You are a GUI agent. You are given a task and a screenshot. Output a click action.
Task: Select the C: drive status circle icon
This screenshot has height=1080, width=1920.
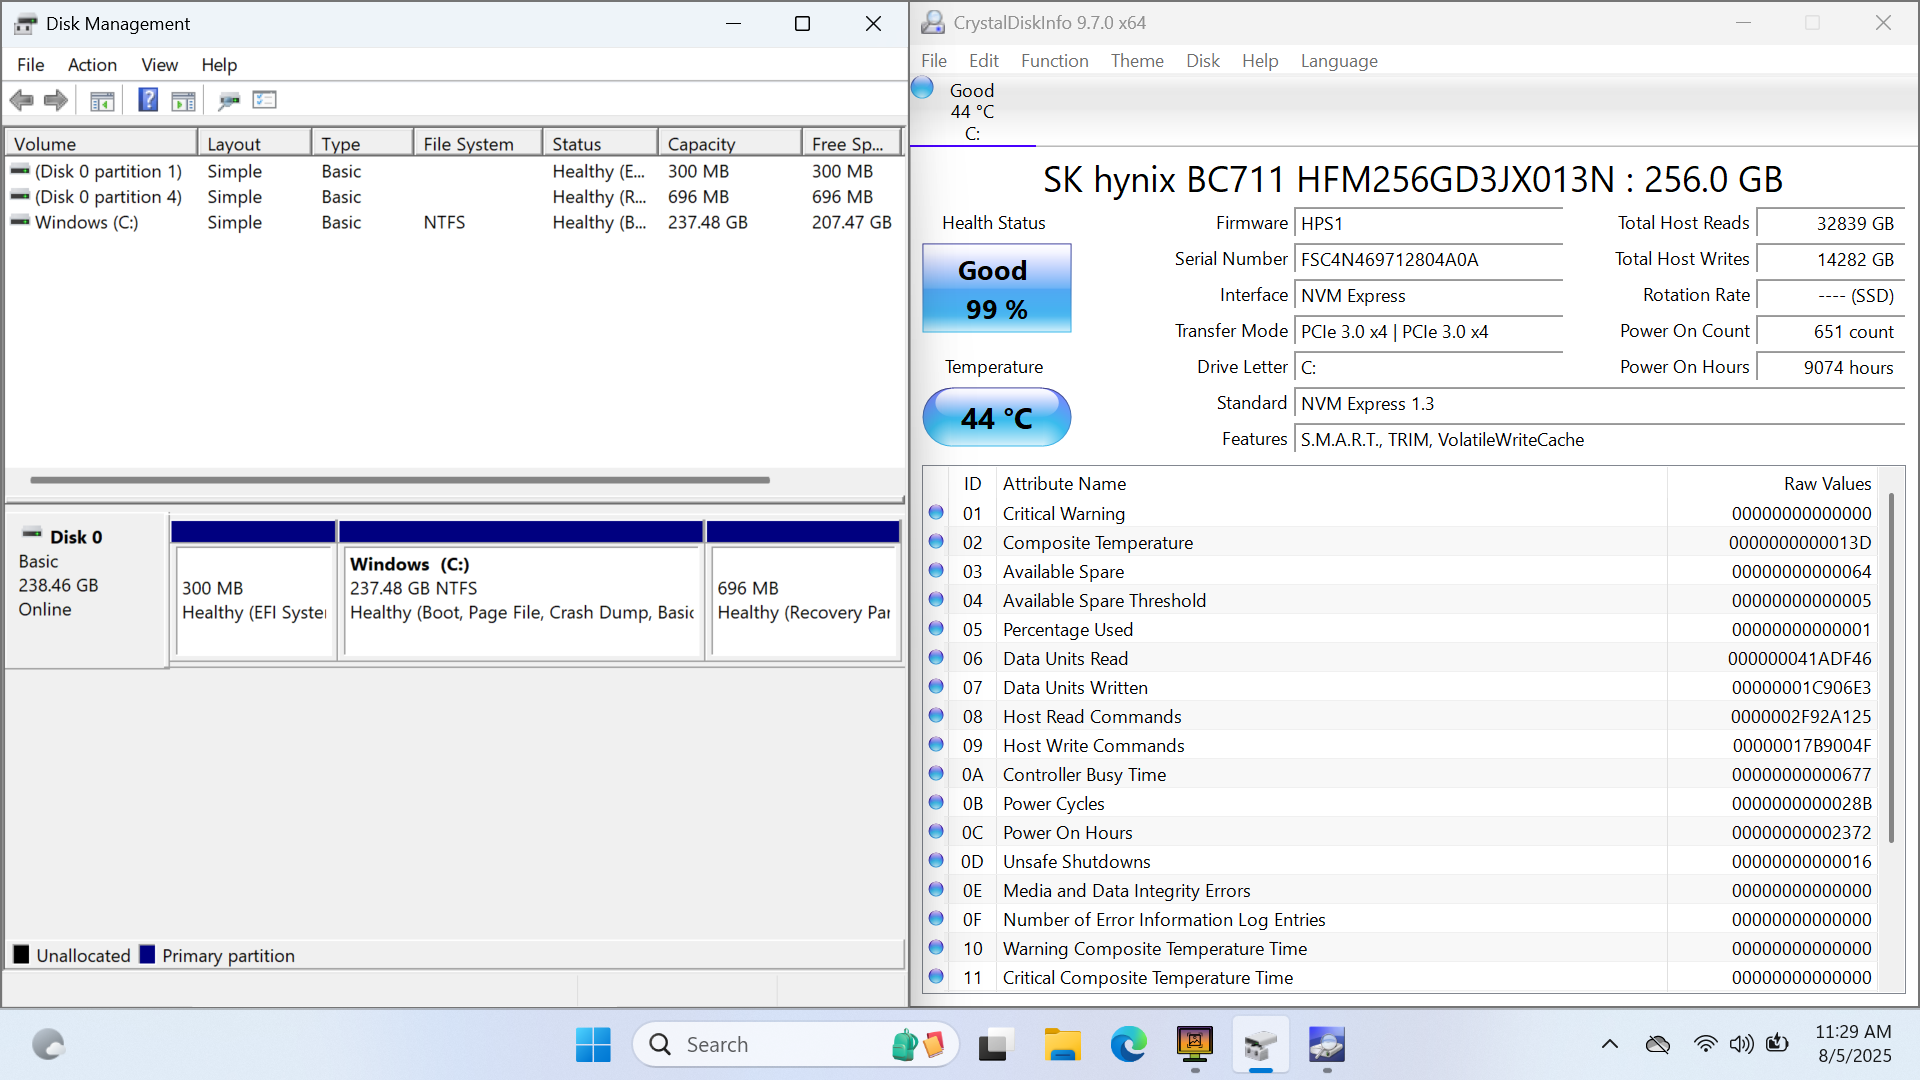(923, 89)
